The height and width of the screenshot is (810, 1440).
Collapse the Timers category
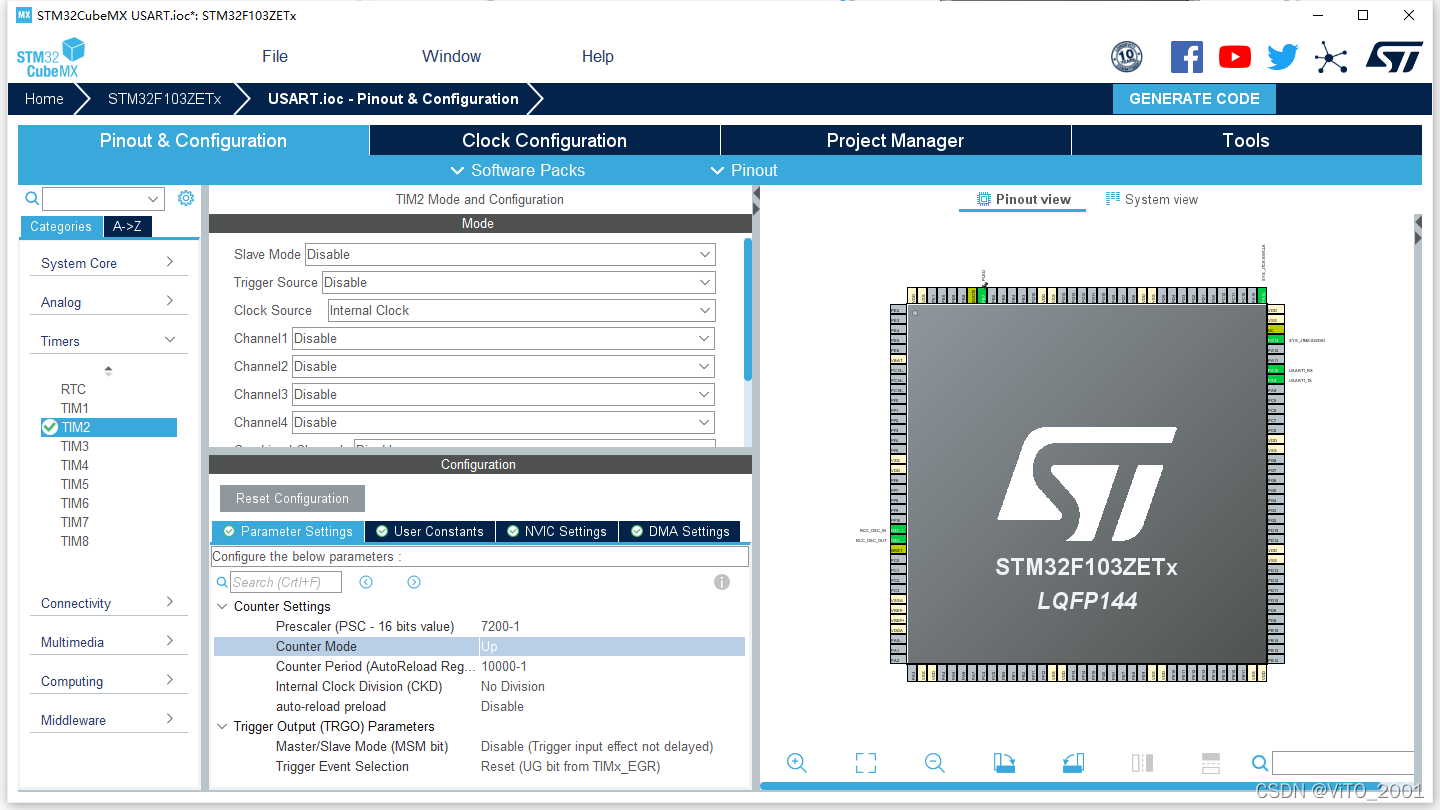point(108,341)
